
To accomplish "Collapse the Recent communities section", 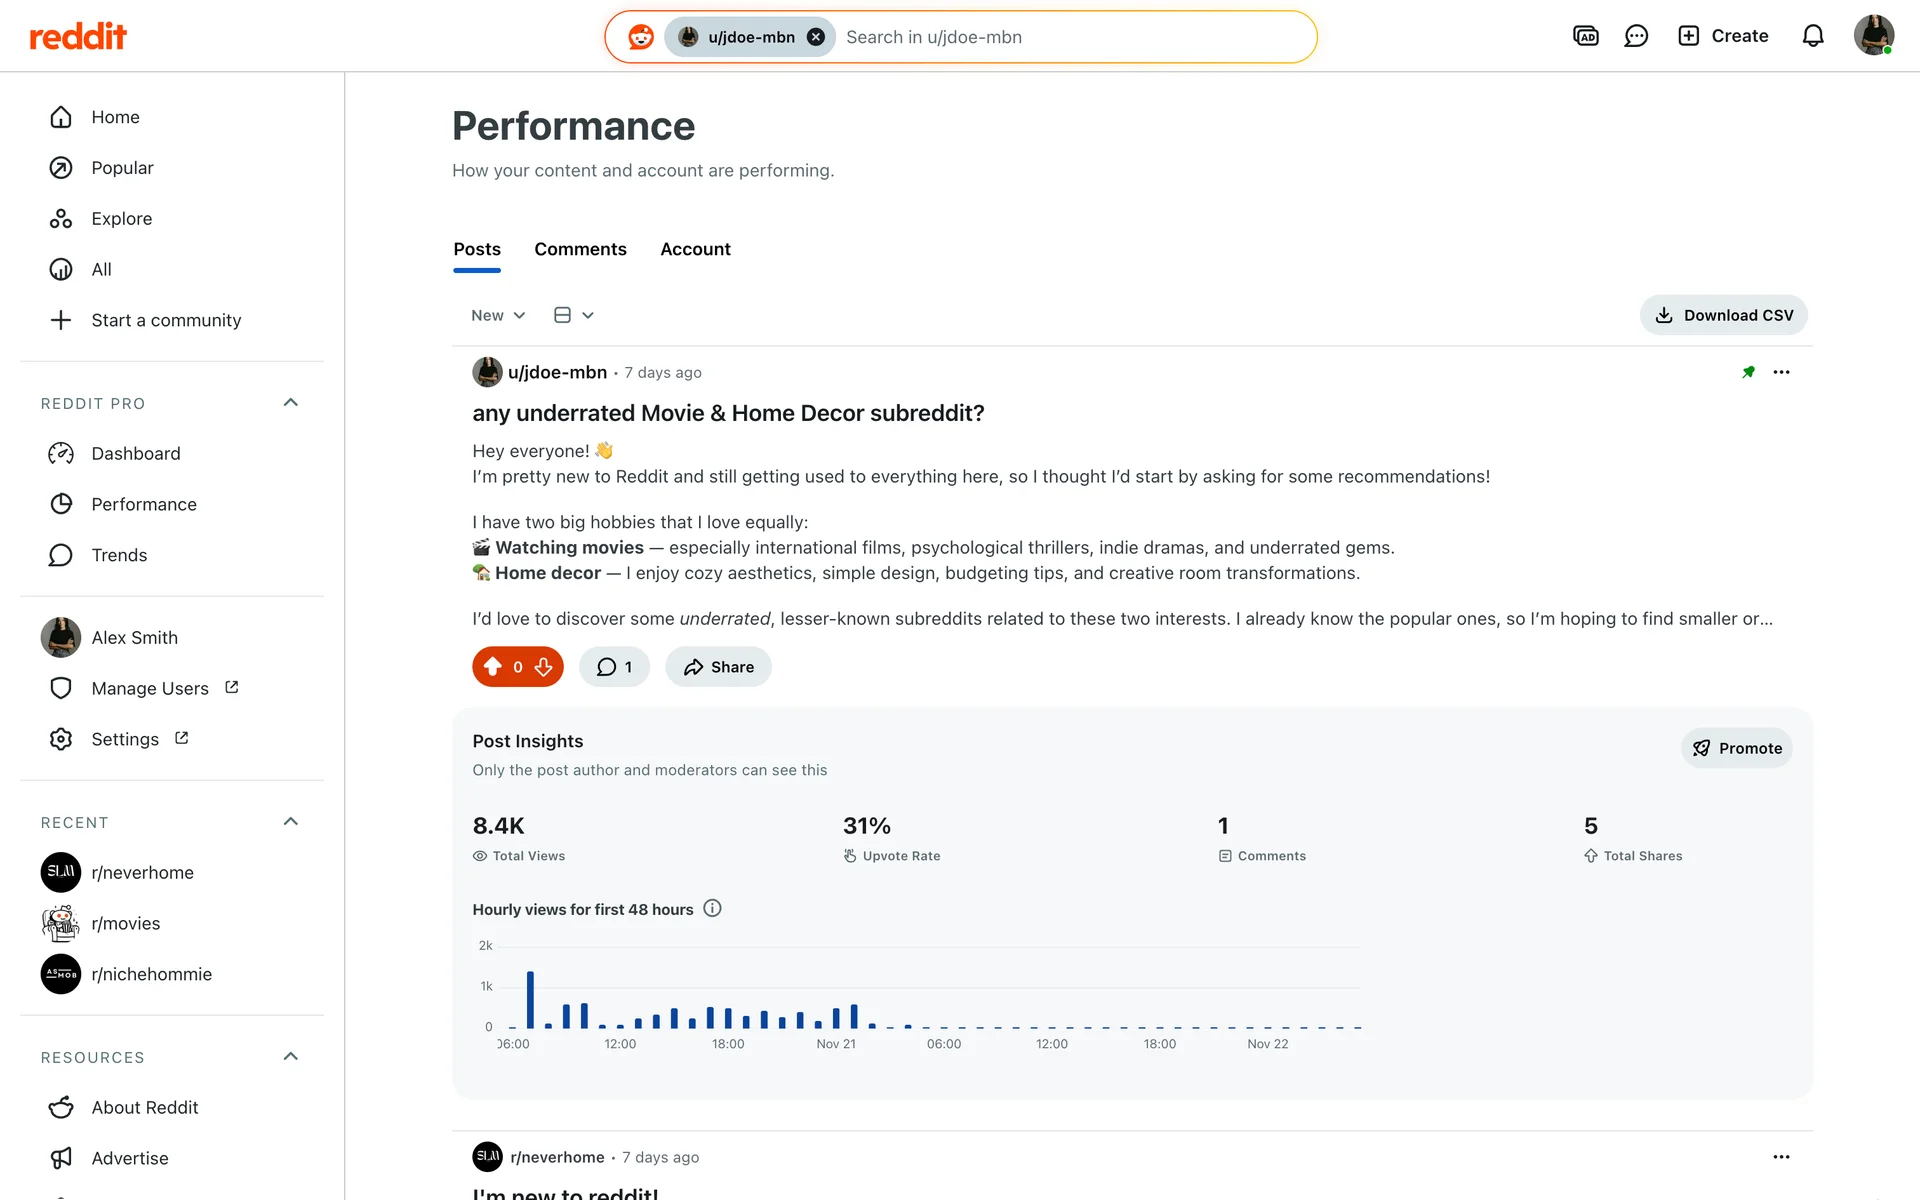I will [x=291, y=822].
